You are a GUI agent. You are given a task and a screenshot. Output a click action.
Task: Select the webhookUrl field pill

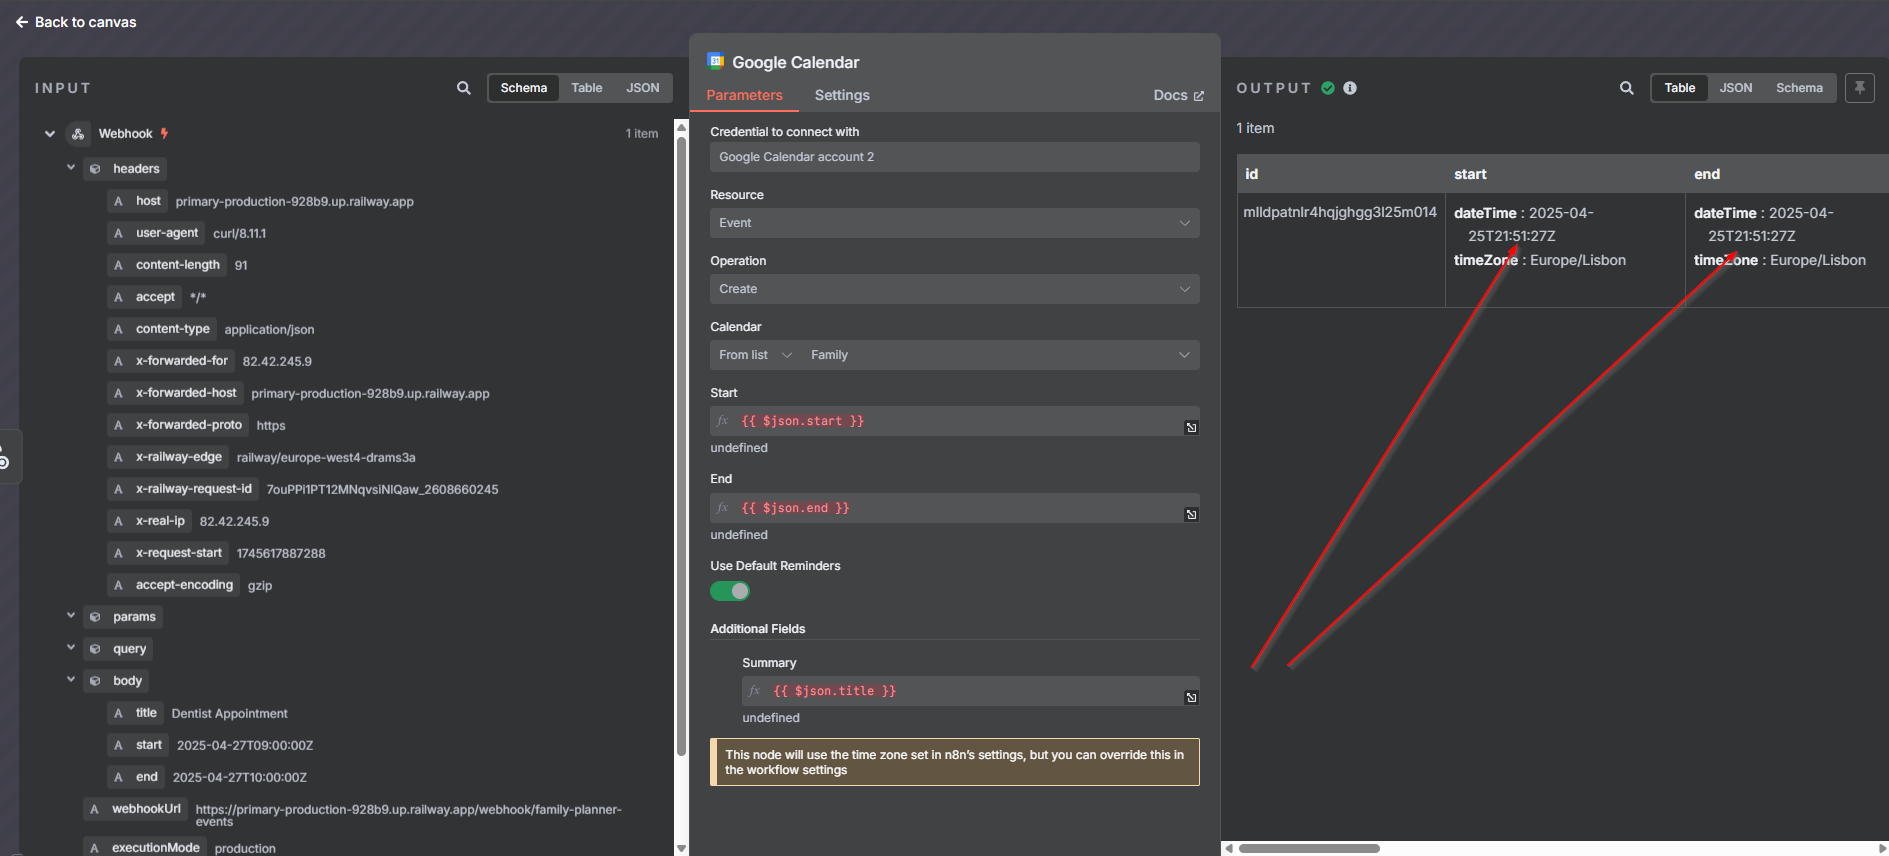[135, 809]
